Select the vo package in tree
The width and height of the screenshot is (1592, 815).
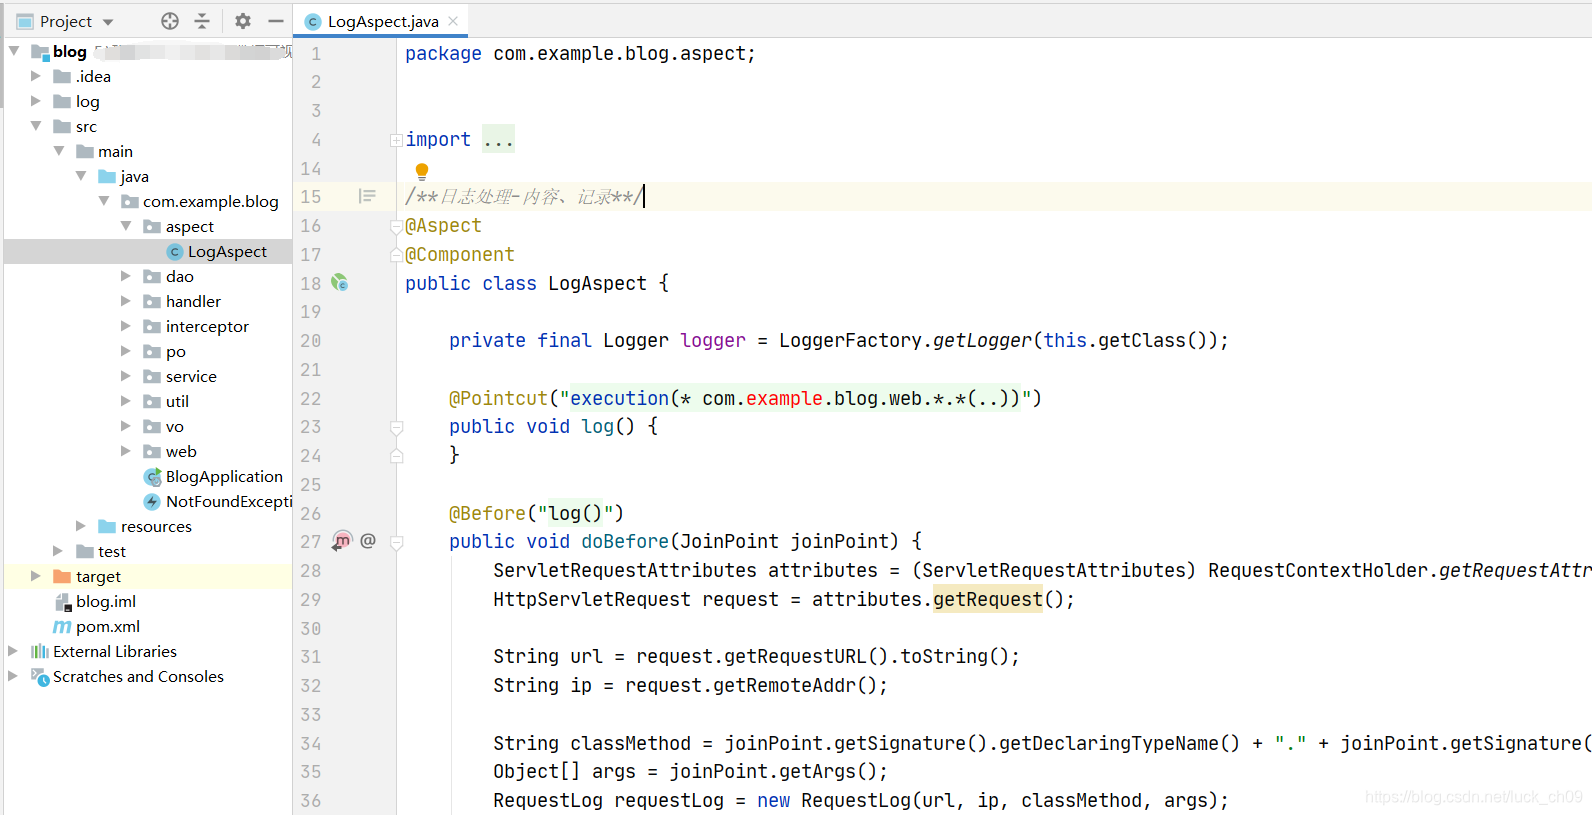point(175,427)
